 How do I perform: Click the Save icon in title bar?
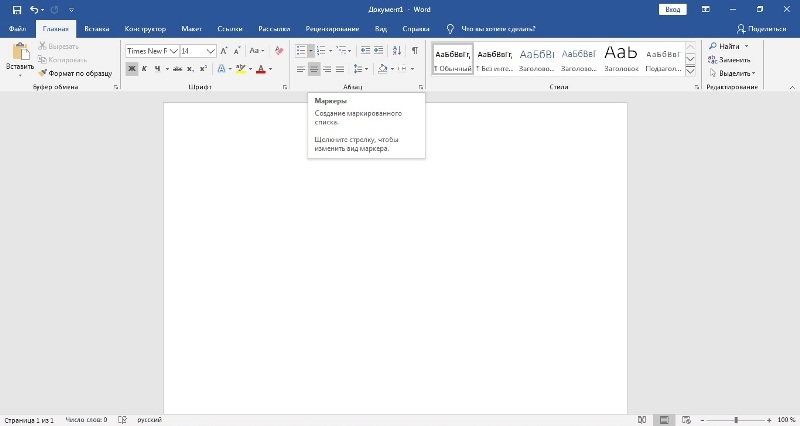click(16, 9)
